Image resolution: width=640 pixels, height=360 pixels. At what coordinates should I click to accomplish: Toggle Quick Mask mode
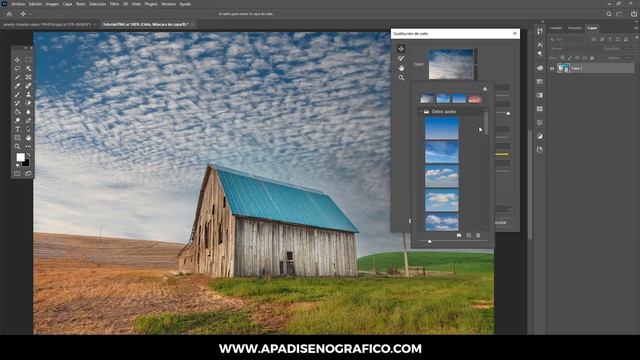[17, 173]
